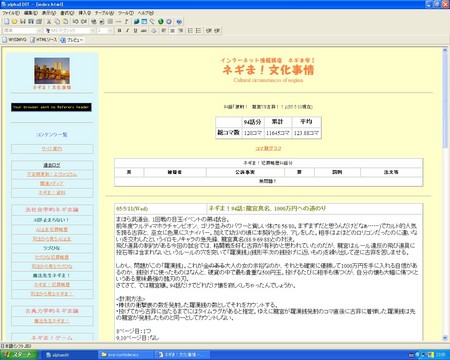This screenshot has width=450, height=360.
Task: Open the 挿入 menu
Action: coord(85,13)
